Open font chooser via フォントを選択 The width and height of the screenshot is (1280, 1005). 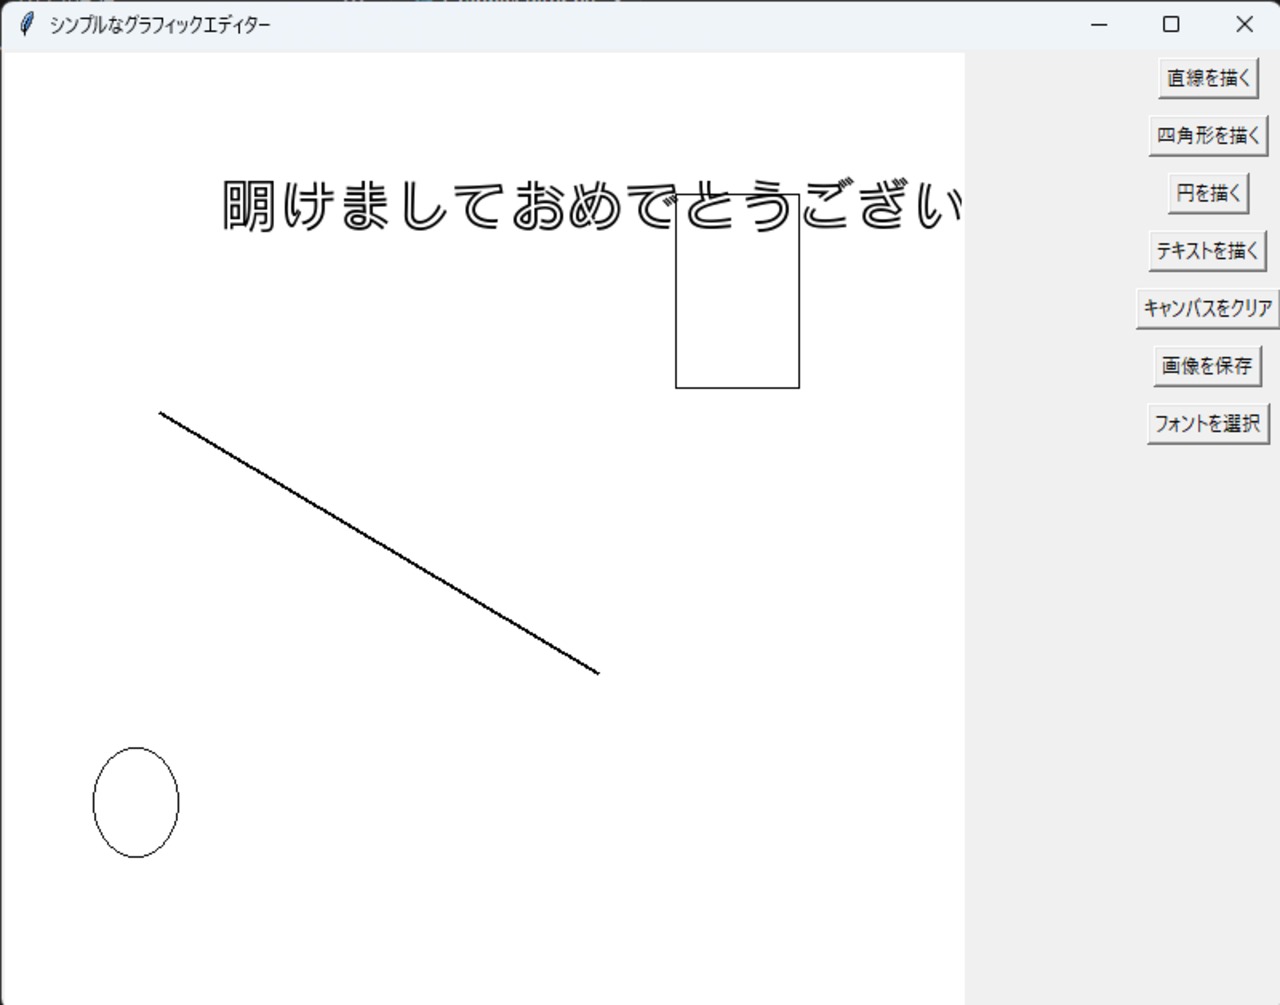tap(1208, 424)
